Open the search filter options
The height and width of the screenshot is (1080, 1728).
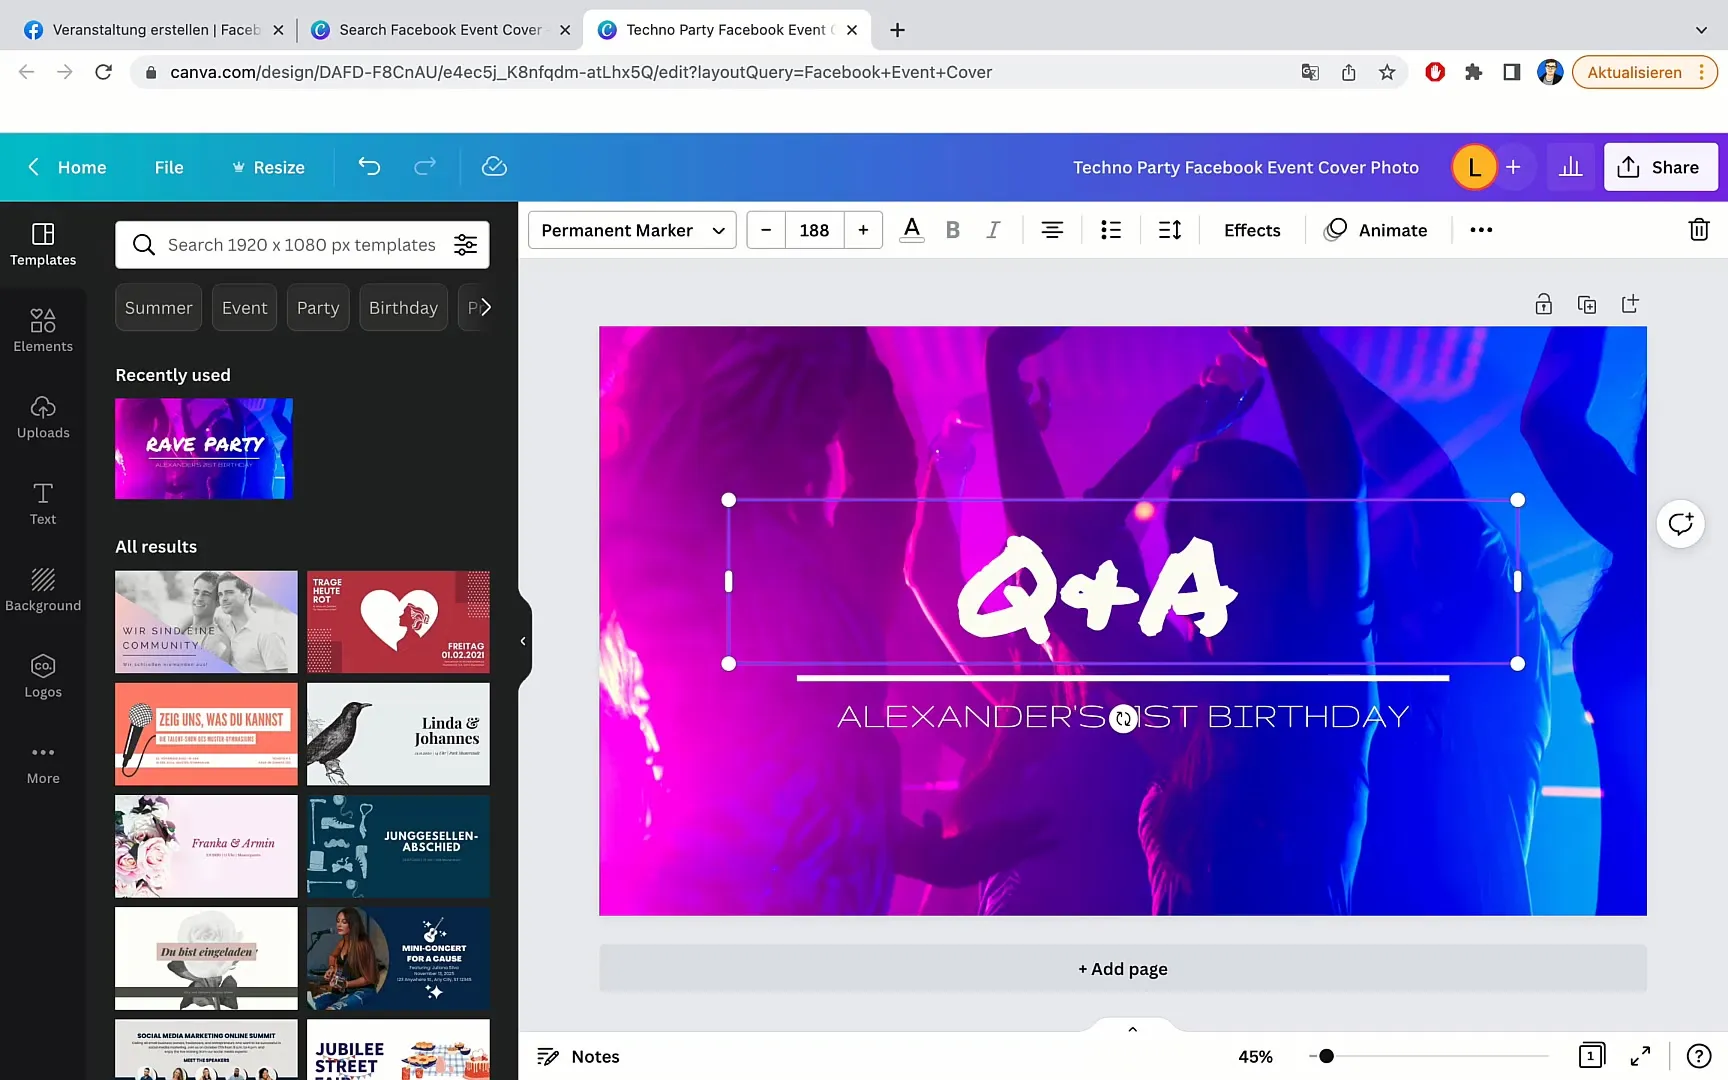pyautogui.click(x=465, y=245)
